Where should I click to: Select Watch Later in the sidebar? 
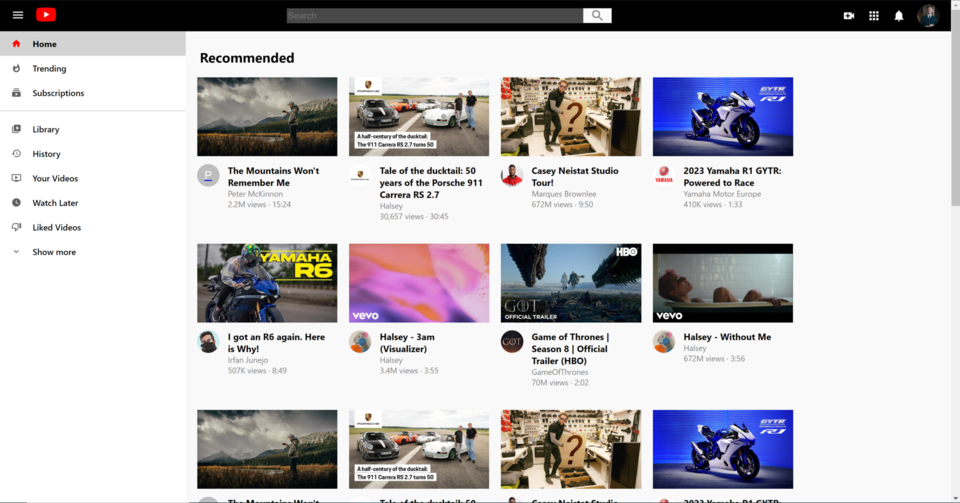pyautogui.click(x=55, y=203)
